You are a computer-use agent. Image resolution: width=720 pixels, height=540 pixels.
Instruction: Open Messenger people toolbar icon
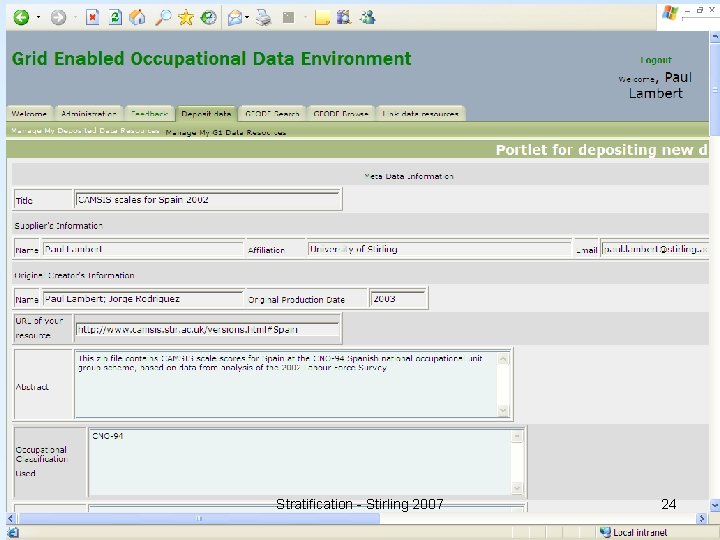[368, 18]
